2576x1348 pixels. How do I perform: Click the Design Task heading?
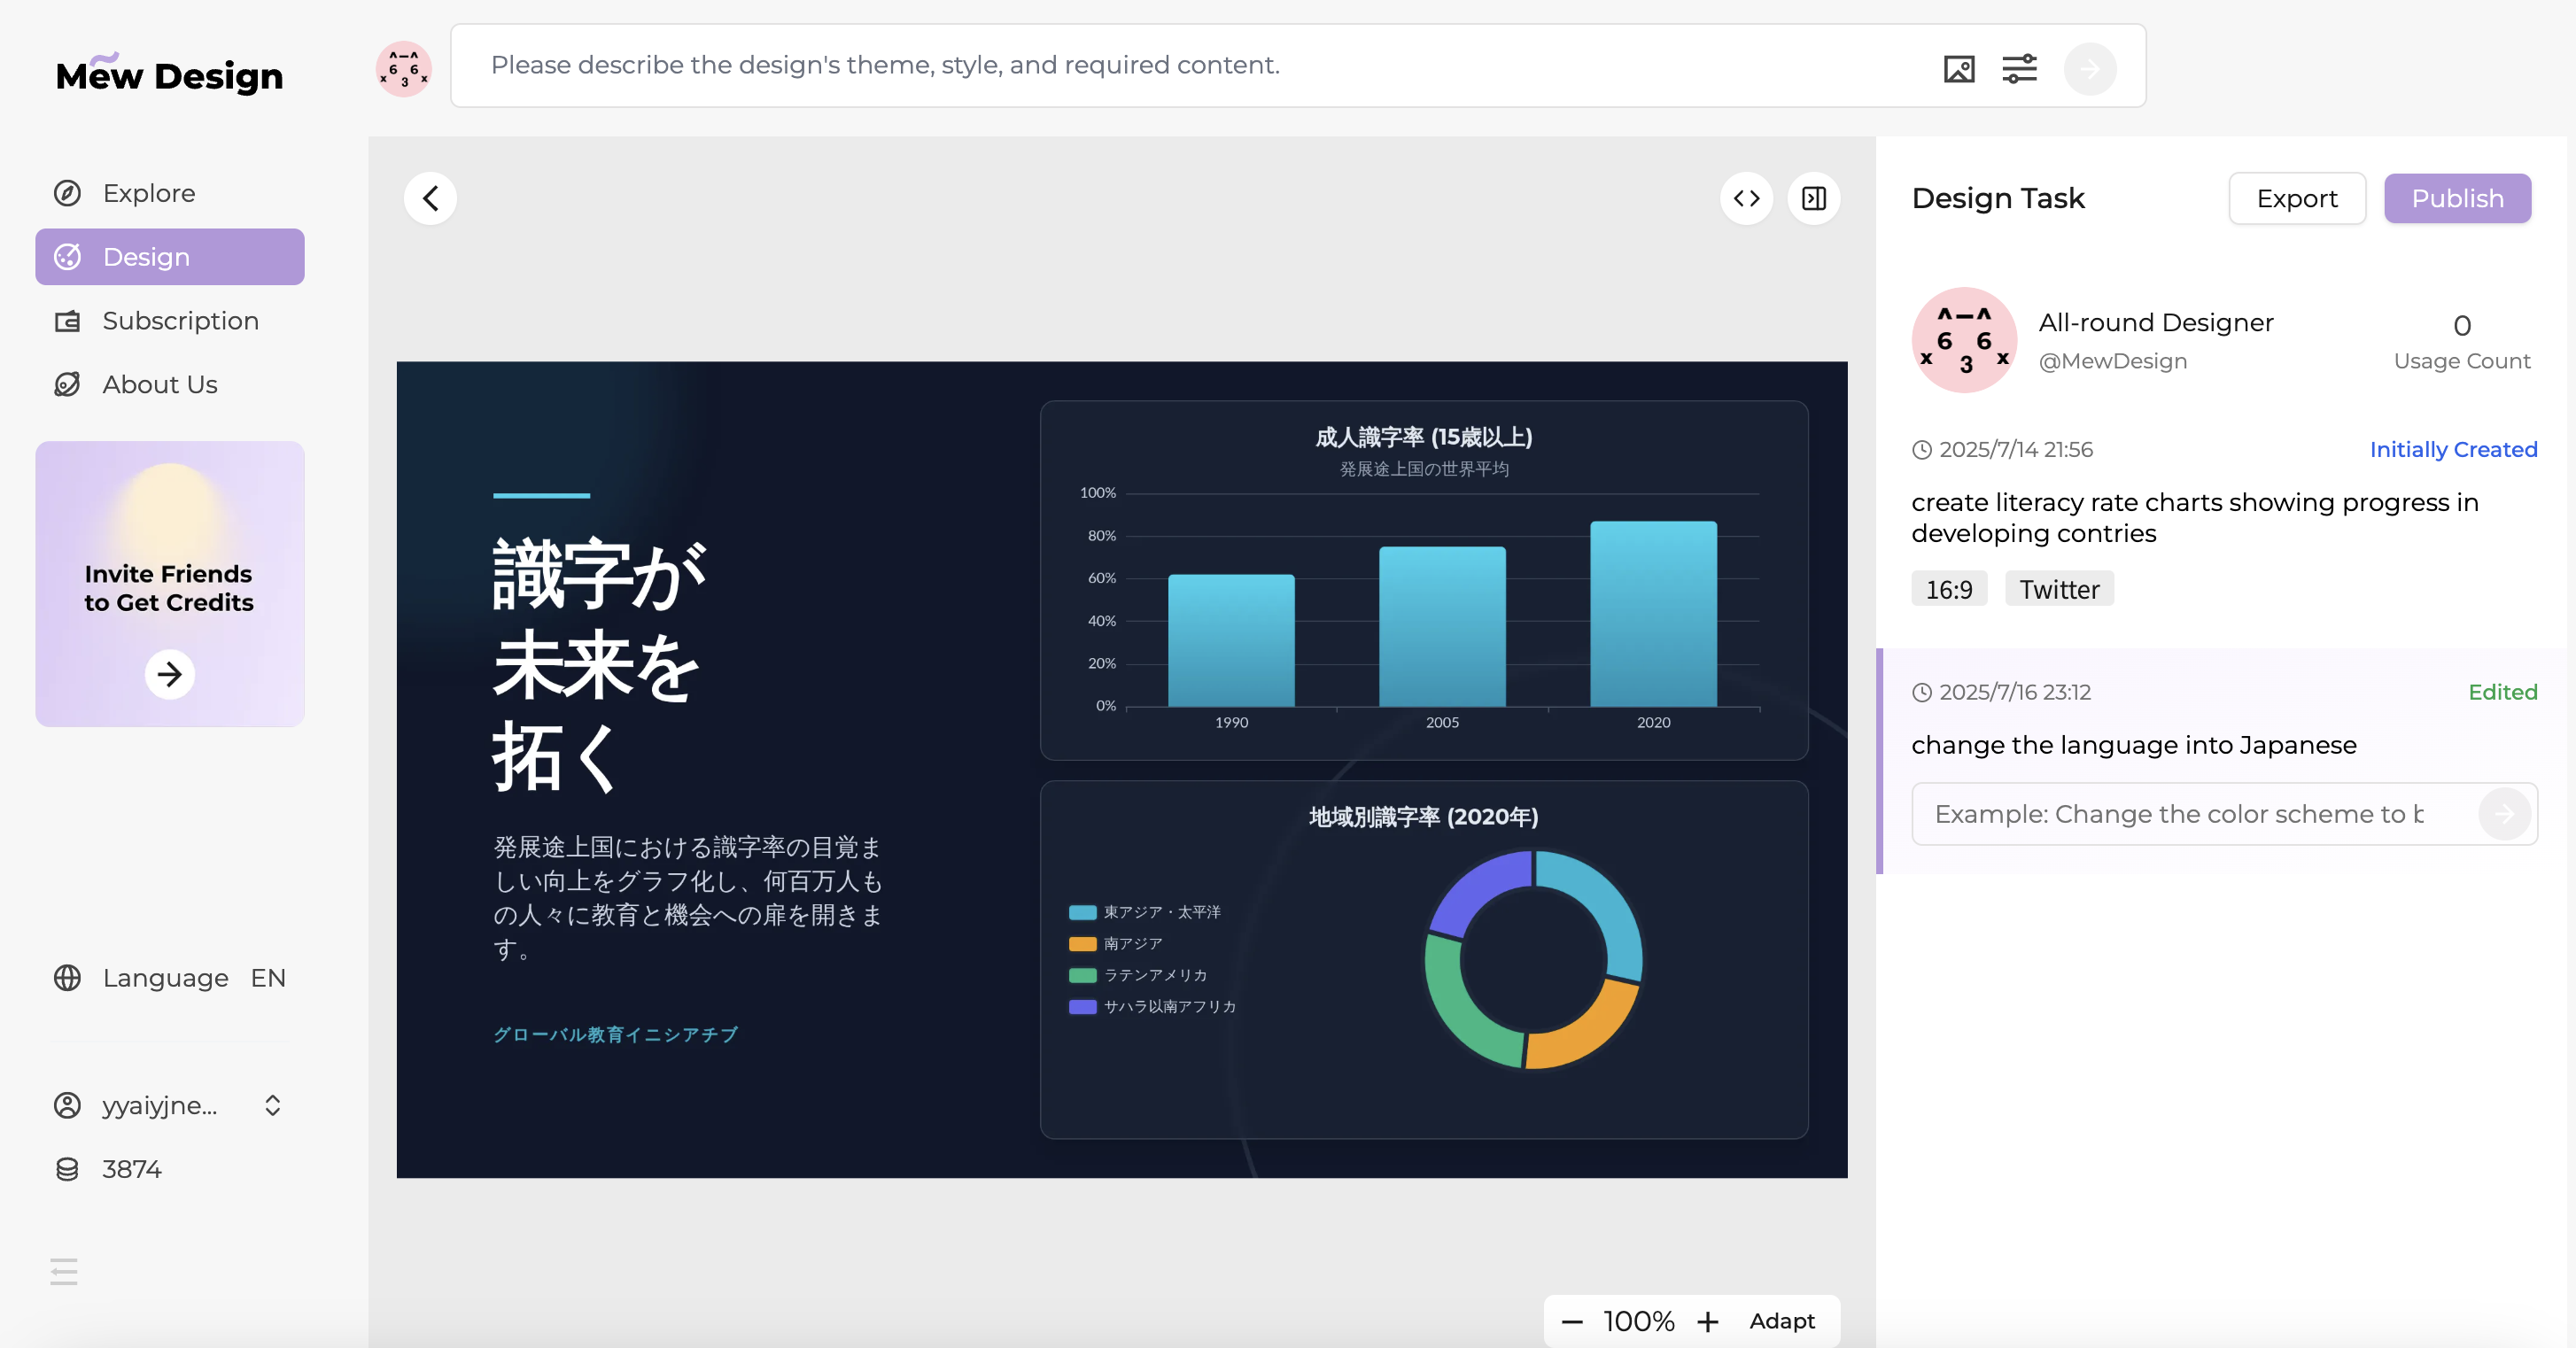pyautogui.click(x=1998, y=198)
